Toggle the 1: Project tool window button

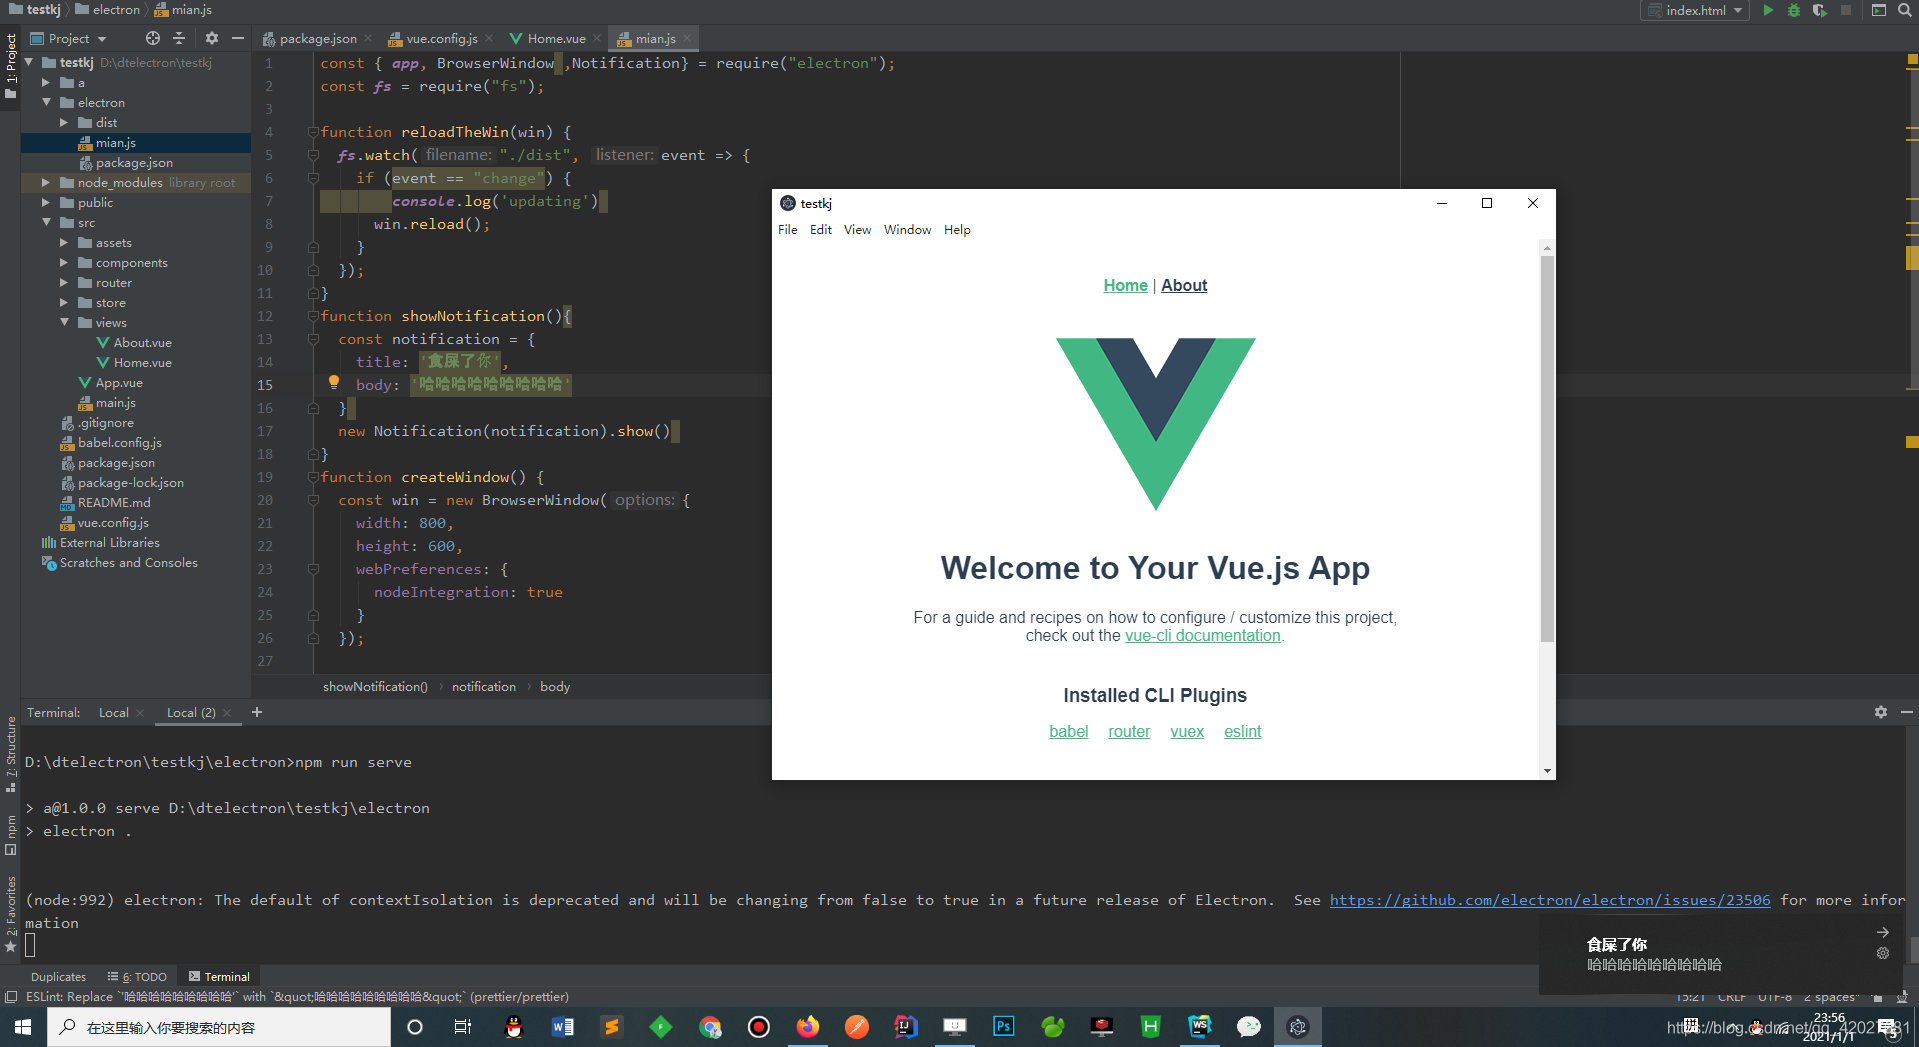(x=11, y=66)
